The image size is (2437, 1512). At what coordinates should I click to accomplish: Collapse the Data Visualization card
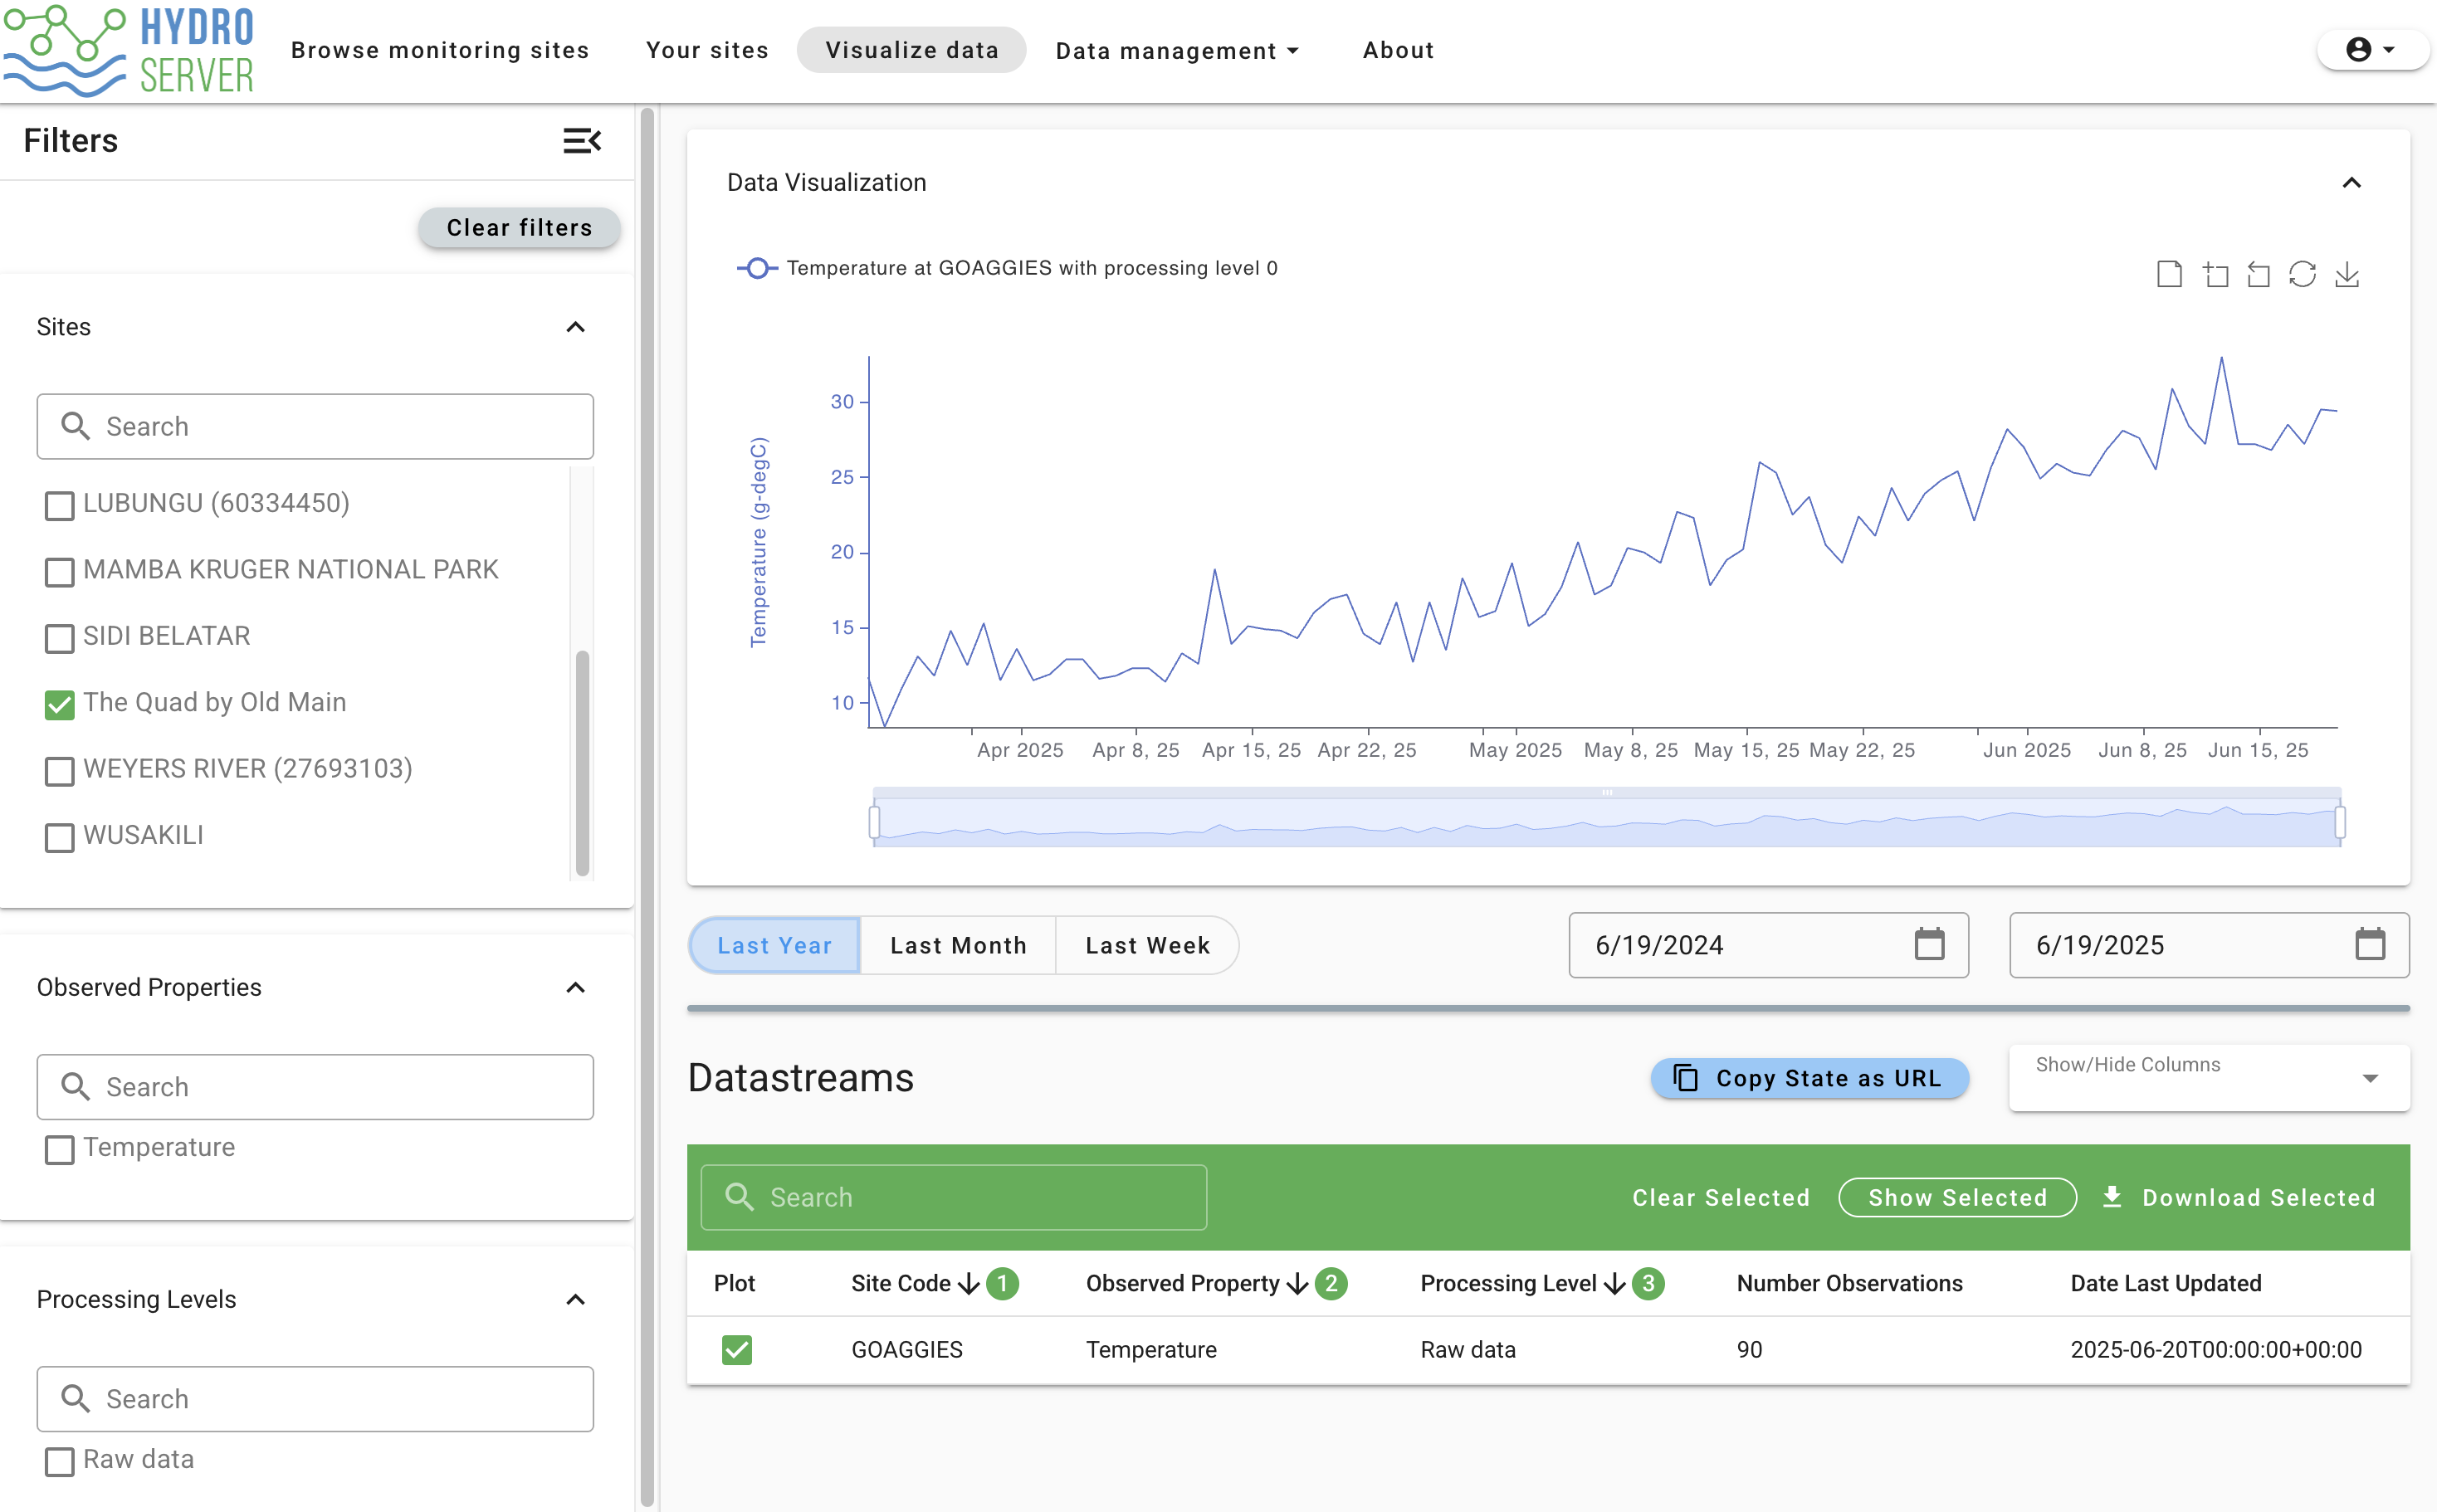[2351, 182]
